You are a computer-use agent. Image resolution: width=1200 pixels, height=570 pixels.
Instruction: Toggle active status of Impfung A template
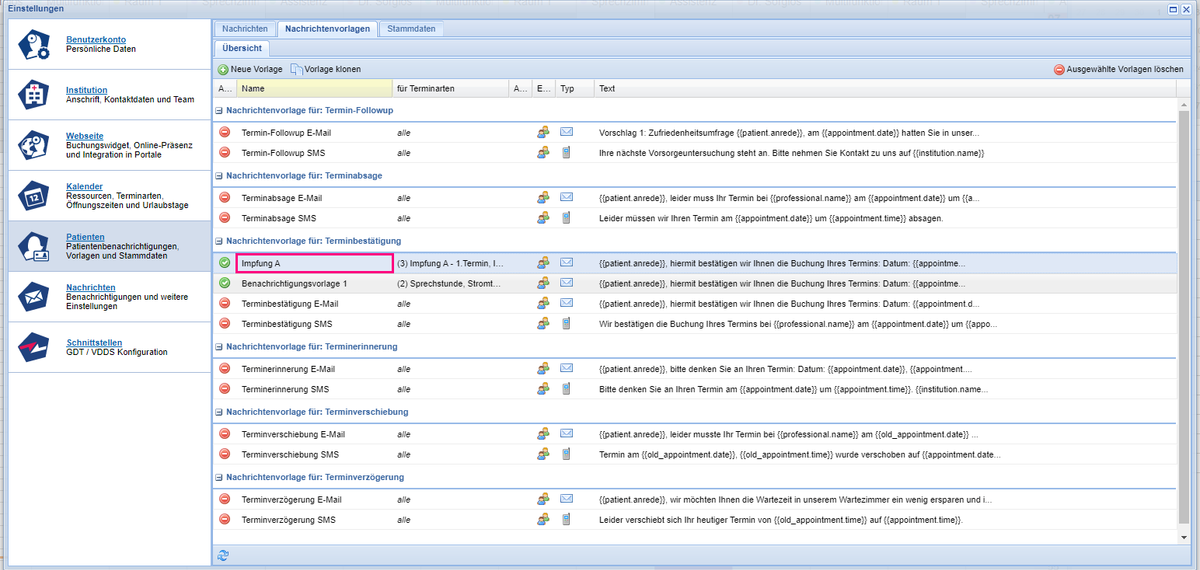pos(224,263)
